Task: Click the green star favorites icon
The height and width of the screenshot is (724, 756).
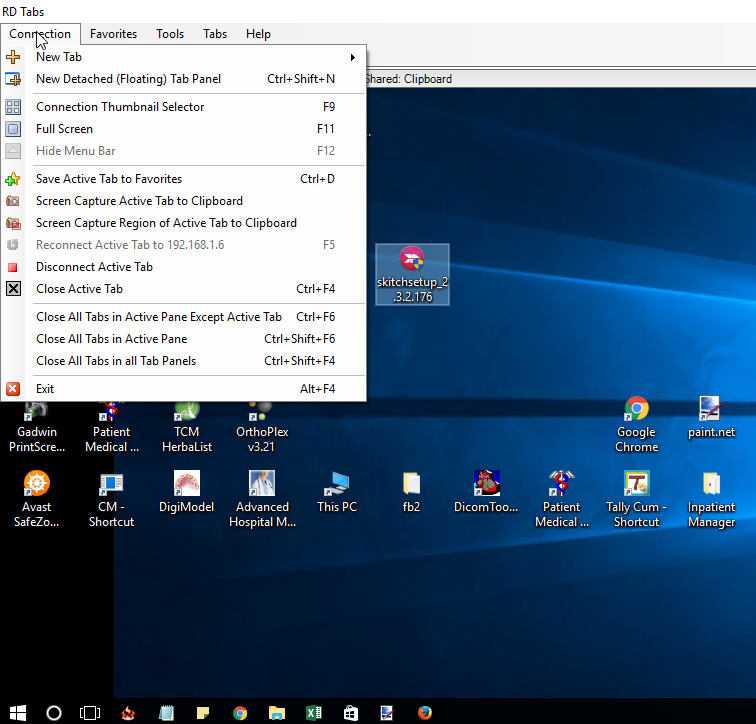Action: pyautogui.click(x=13, y=179)
